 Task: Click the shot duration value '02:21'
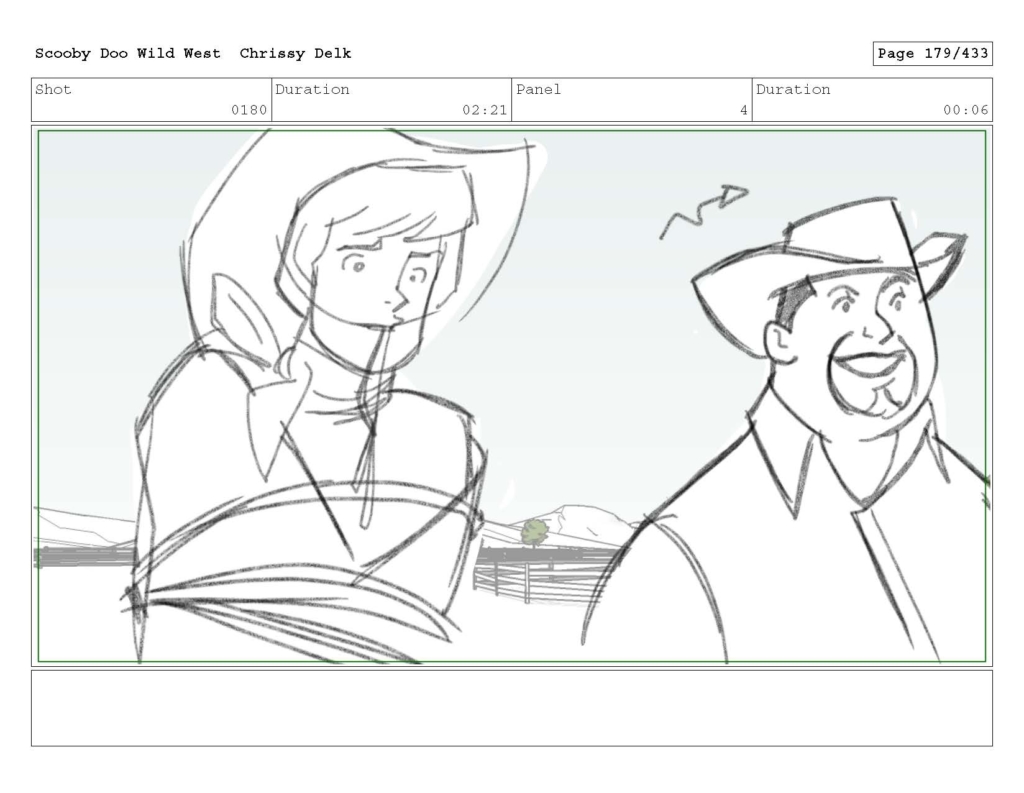[x=484, y=110]
